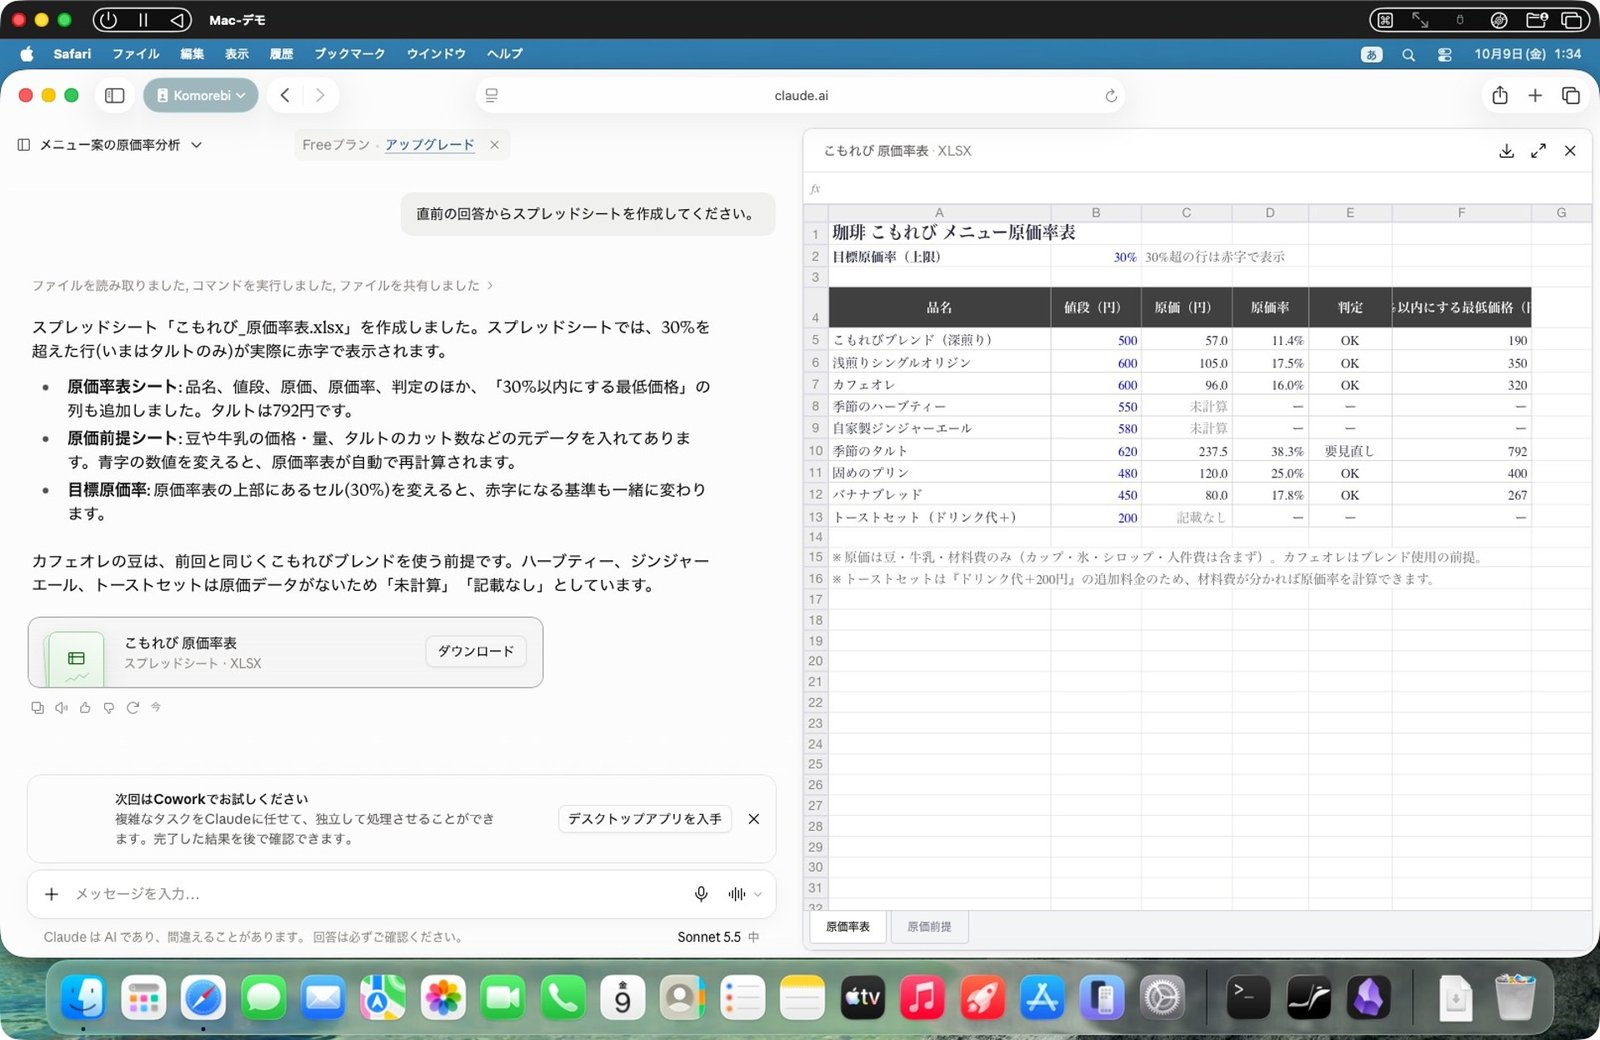
Task: Open Launchpad from the Dock
Action: point(143,998)
